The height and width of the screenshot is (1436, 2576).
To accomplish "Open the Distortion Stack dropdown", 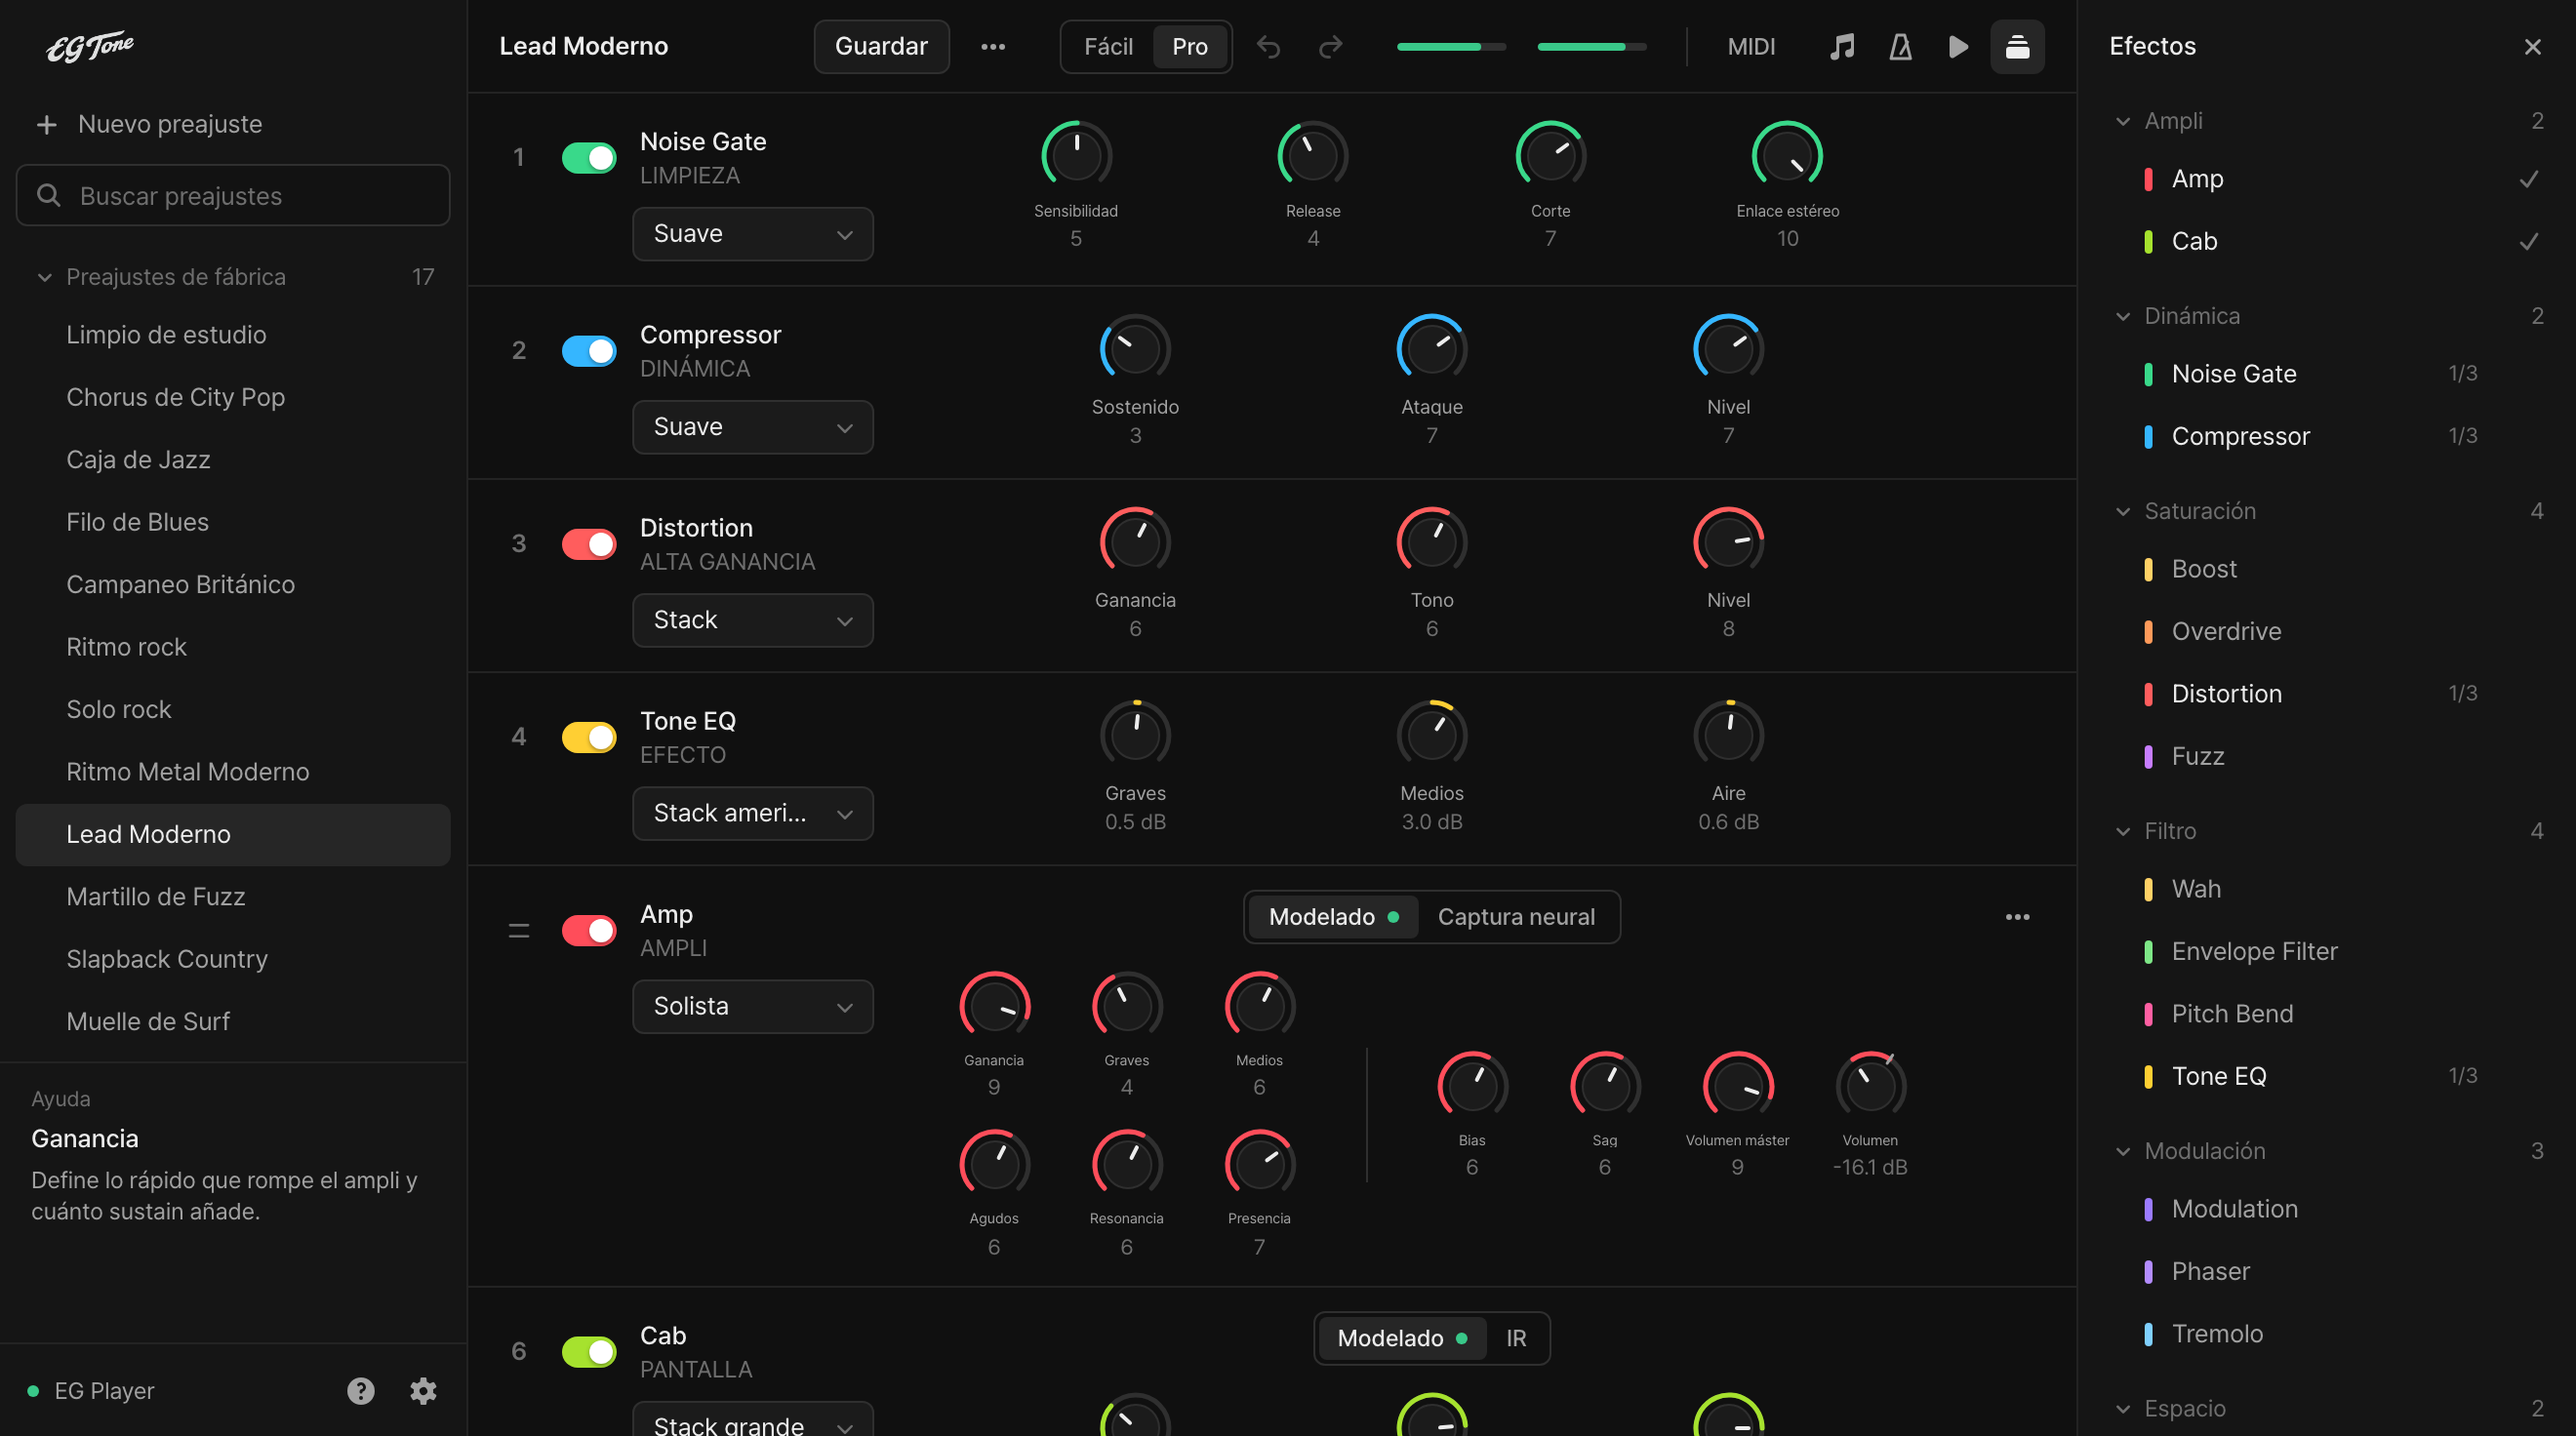I will pos(753,620).
